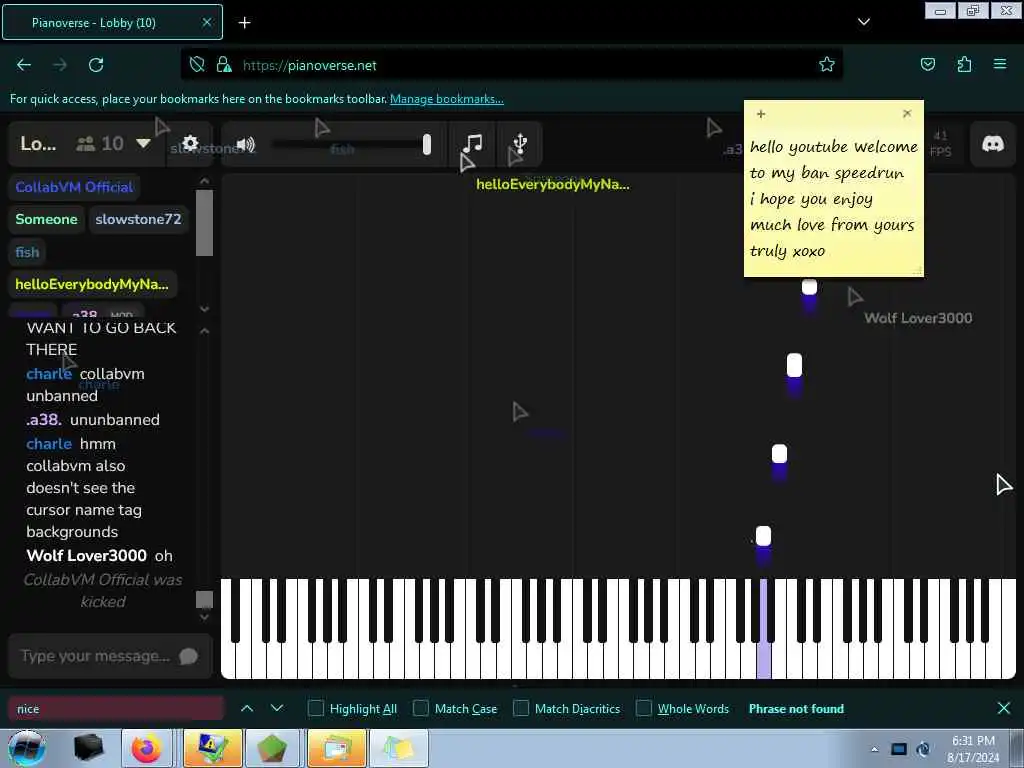Show hidden system tray icons
1024x768 pixels.
tap(874, 749)
